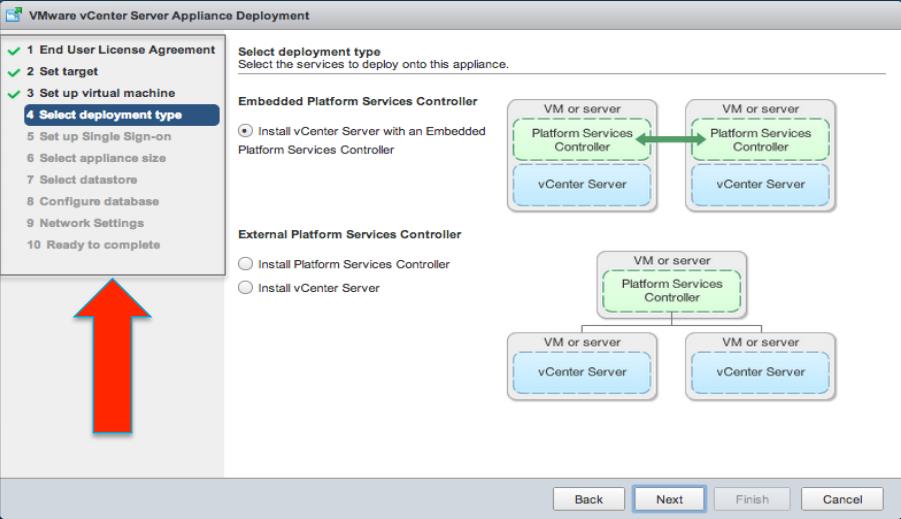The image size is (901, 519).
Task: Go to step 3 Set up virtual machine
Action: point(101,93)
